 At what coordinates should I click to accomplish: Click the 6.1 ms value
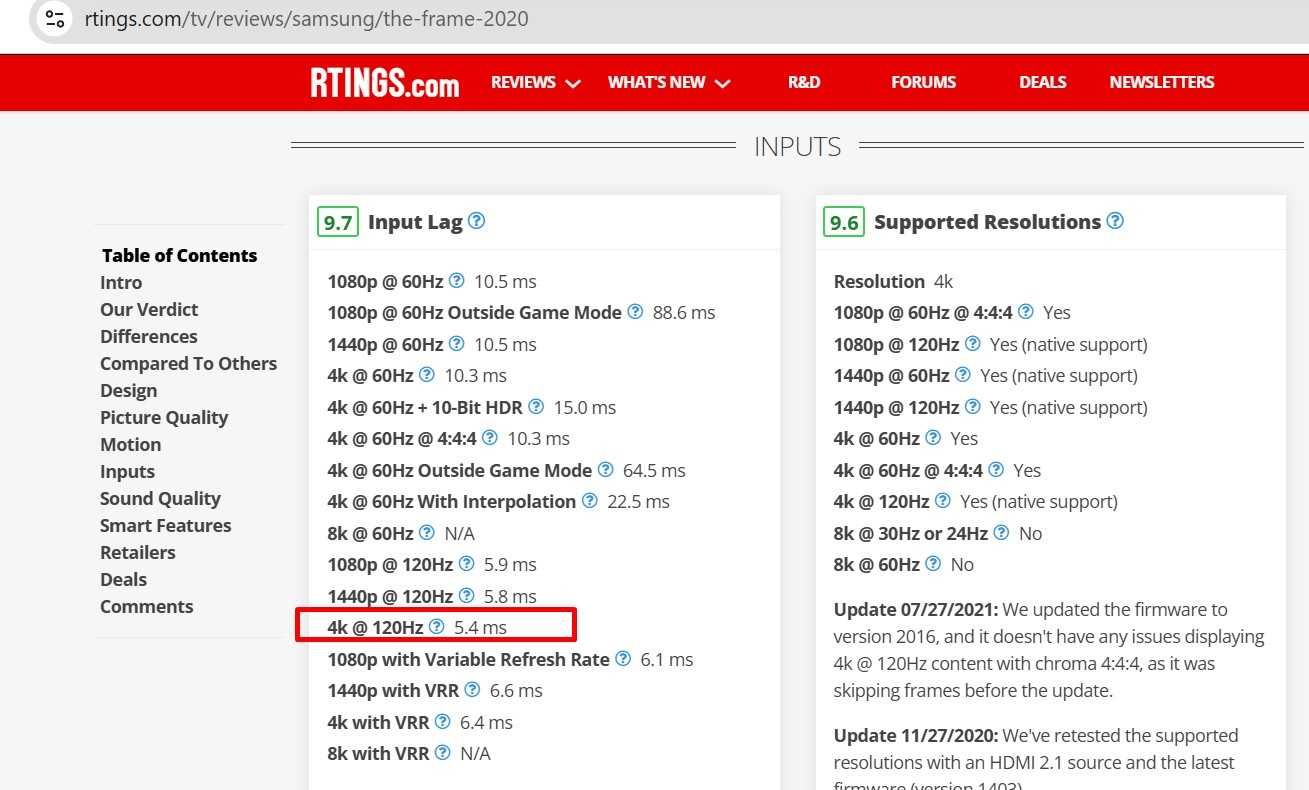pyautogui.click(x=667, y=659)
